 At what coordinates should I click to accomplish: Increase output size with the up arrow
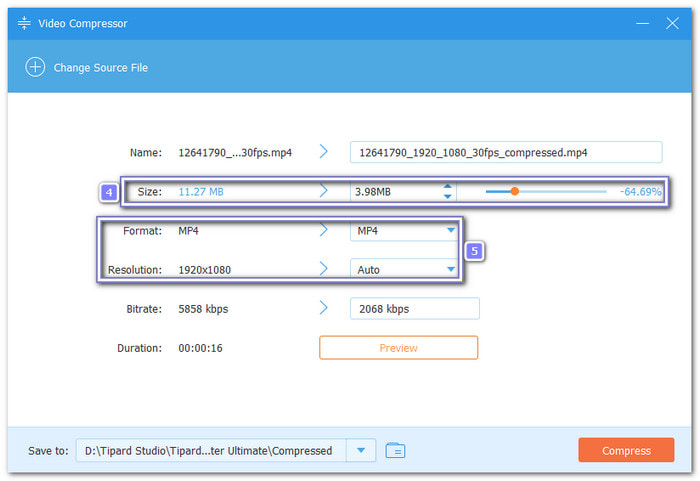447,186
